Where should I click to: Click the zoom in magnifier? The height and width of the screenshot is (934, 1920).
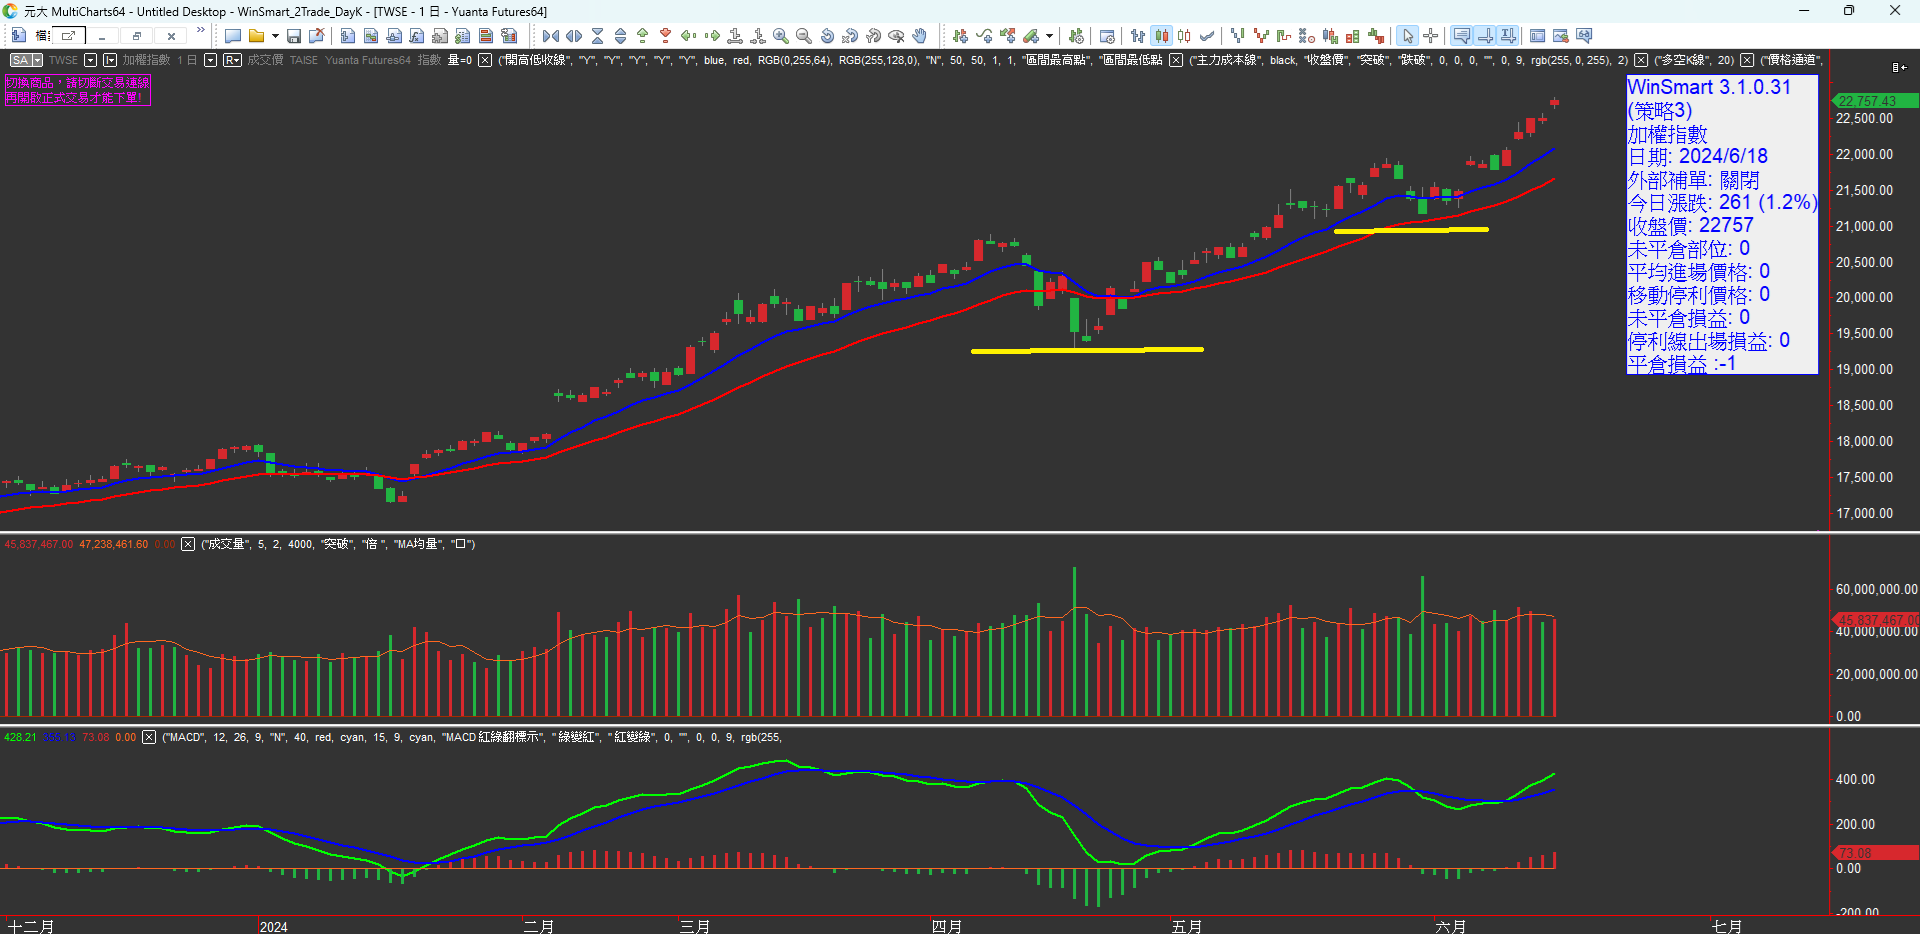click(781, 36)
